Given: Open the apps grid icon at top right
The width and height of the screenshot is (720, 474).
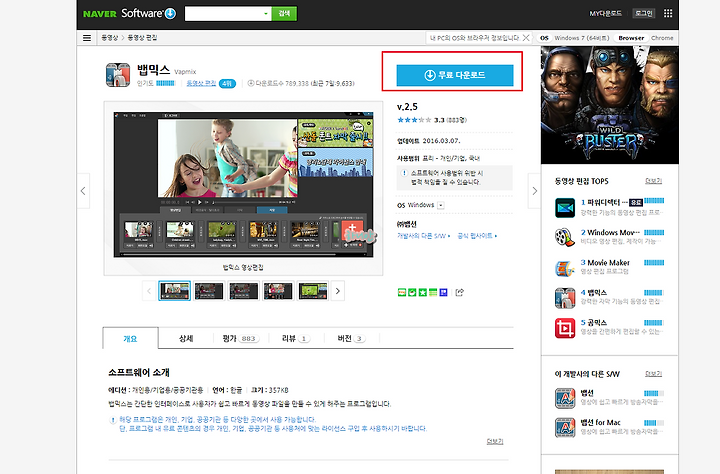Looking at the screenshot, I should click(x=668, y=13).
